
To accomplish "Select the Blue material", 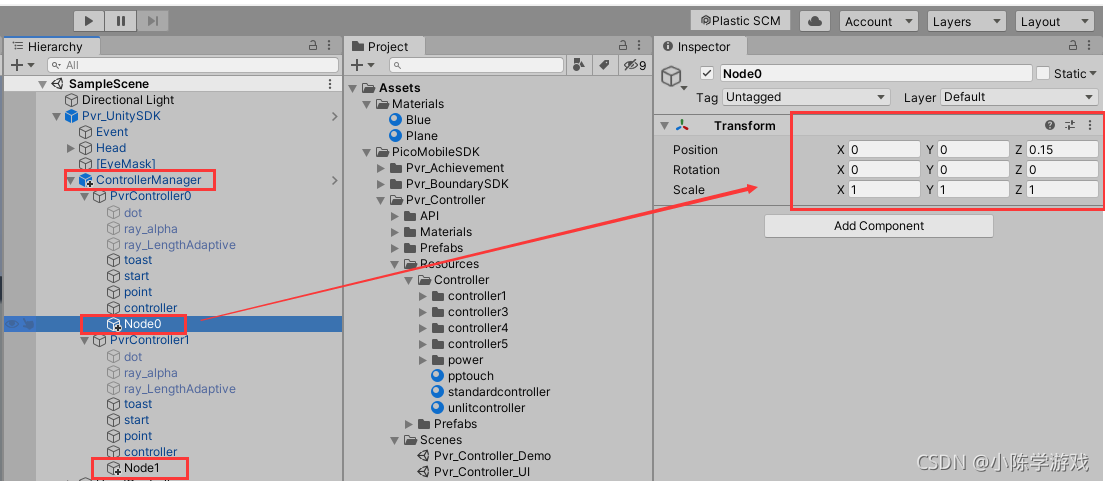I will click(418, 120).
